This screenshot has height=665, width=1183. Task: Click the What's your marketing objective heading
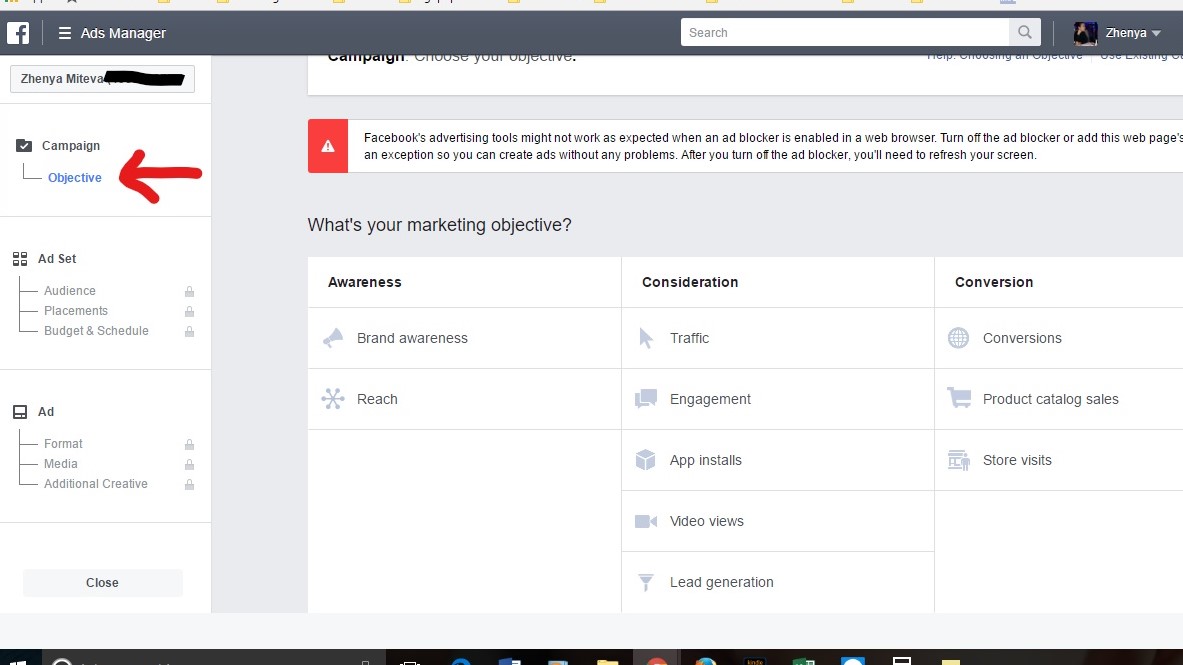coord(439,225)
